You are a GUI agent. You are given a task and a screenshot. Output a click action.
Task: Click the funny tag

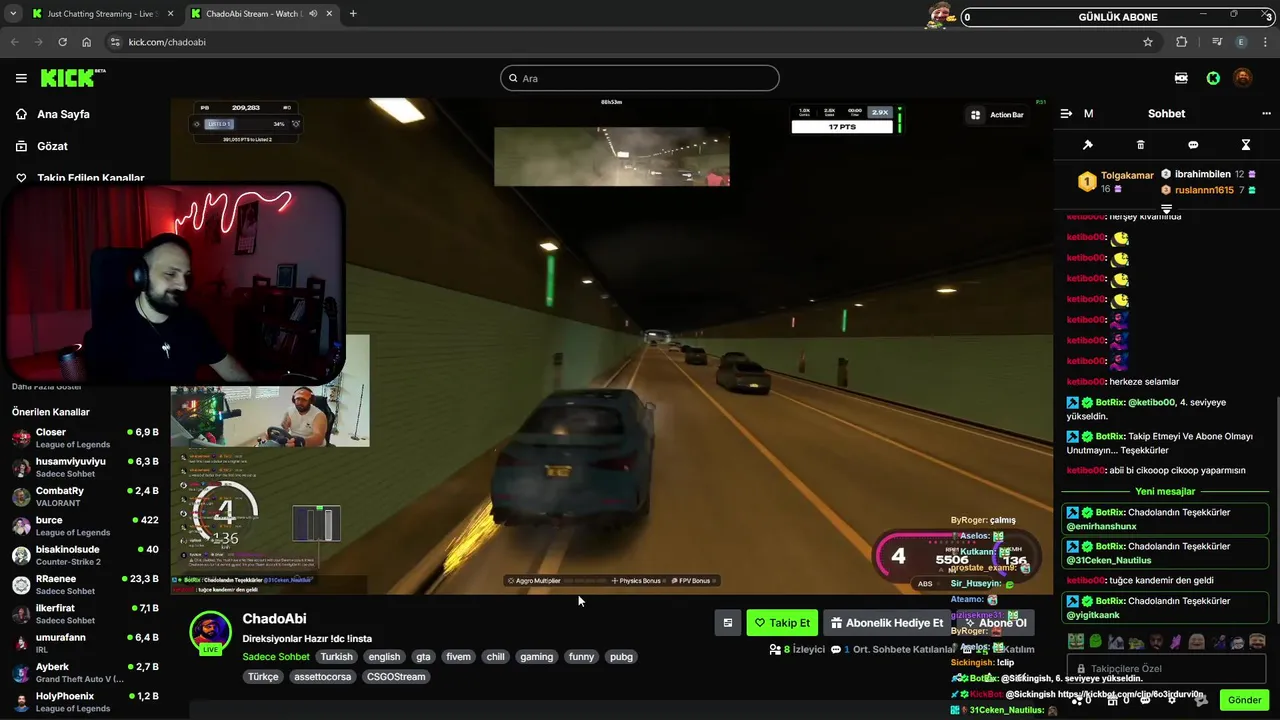pyautogui.click(x=581, y=657)
